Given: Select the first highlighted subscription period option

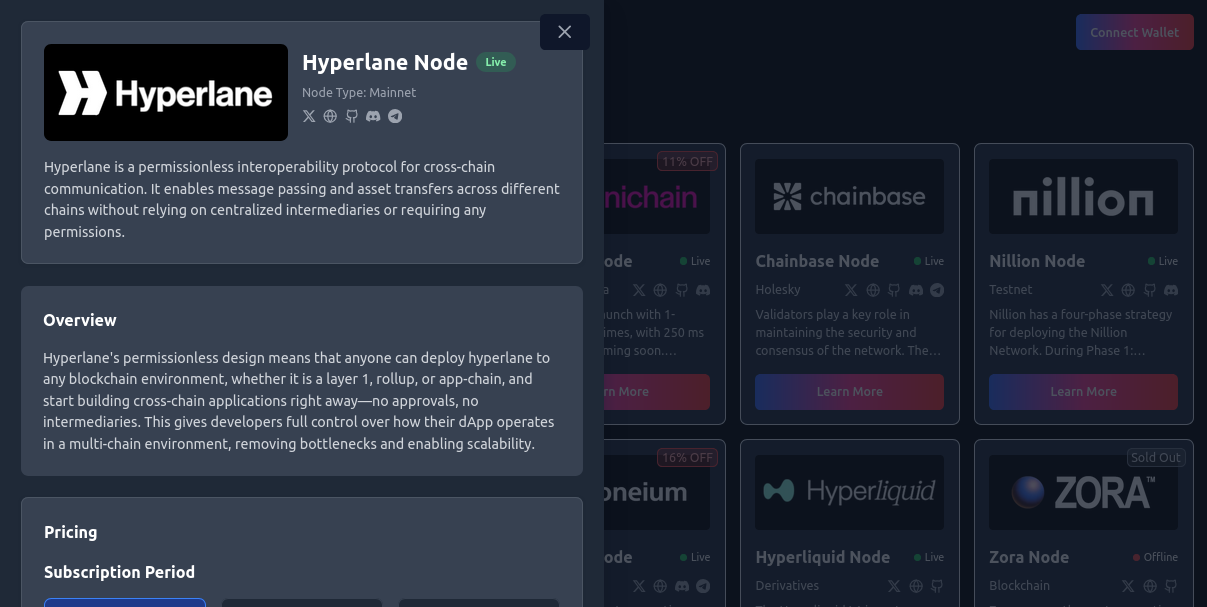Looking at the screenshot, I should click(125, 602).
